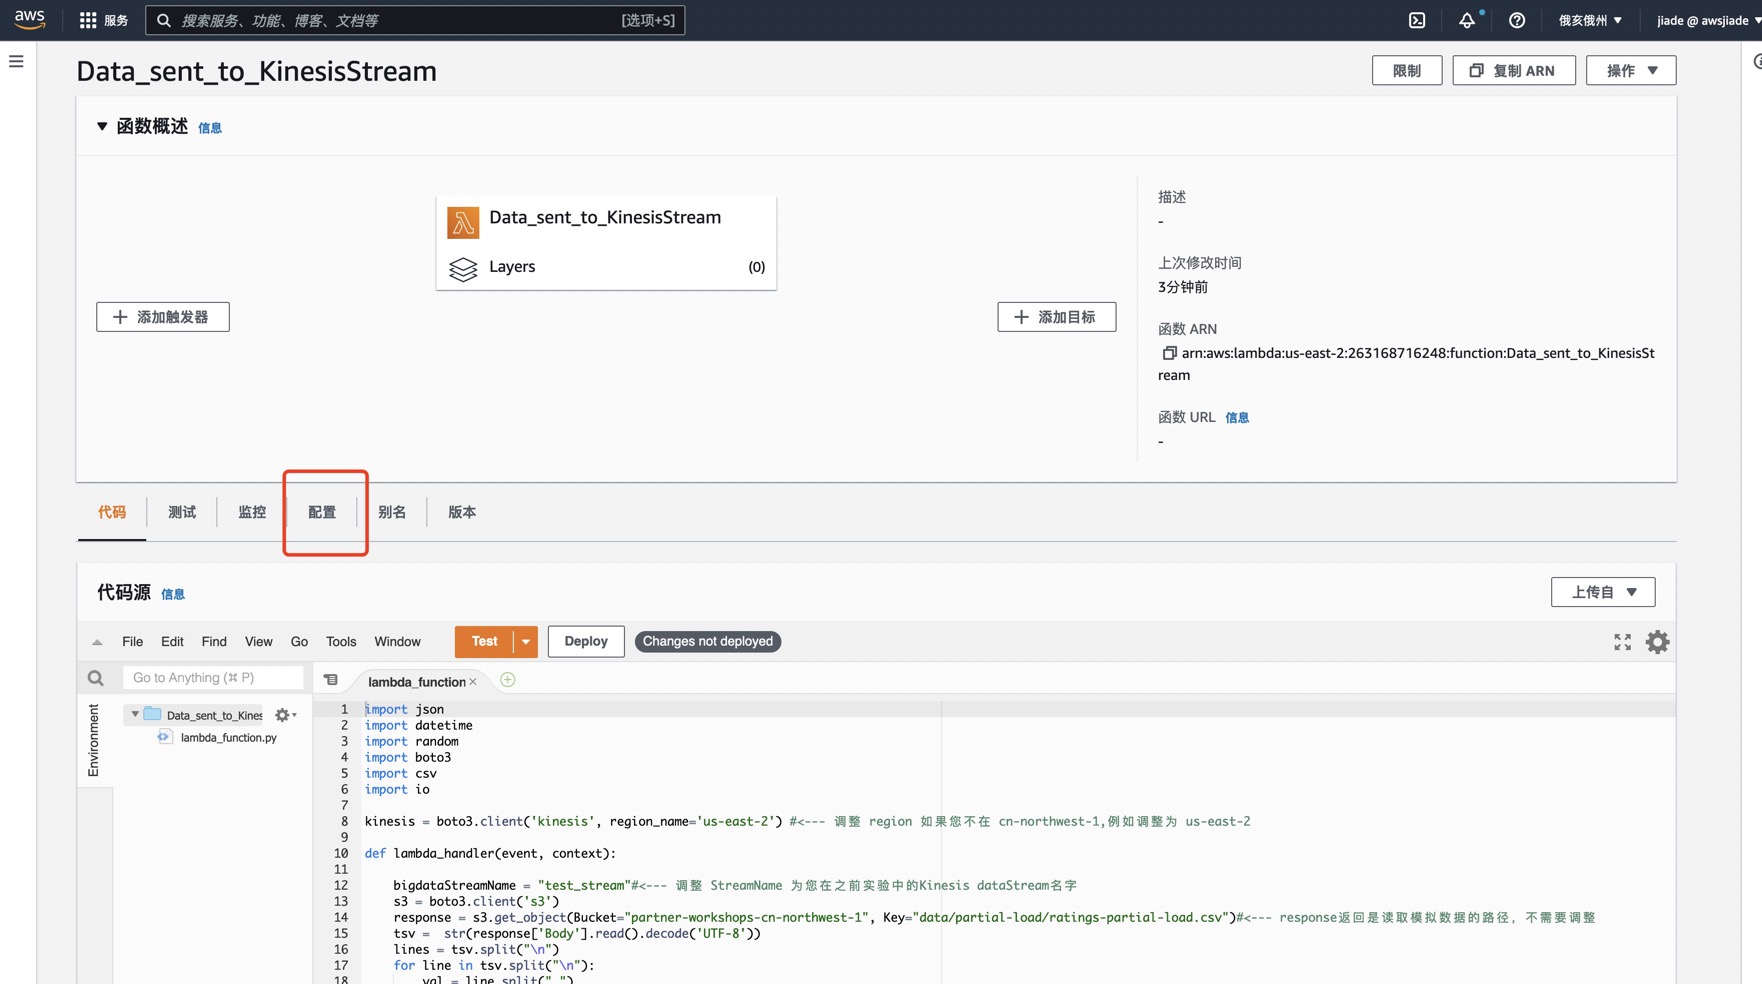This screenshot has height=984, width=1762.
Task: Collapse the Data_sent_to_Kines folder tree
Action: (135, 715)
